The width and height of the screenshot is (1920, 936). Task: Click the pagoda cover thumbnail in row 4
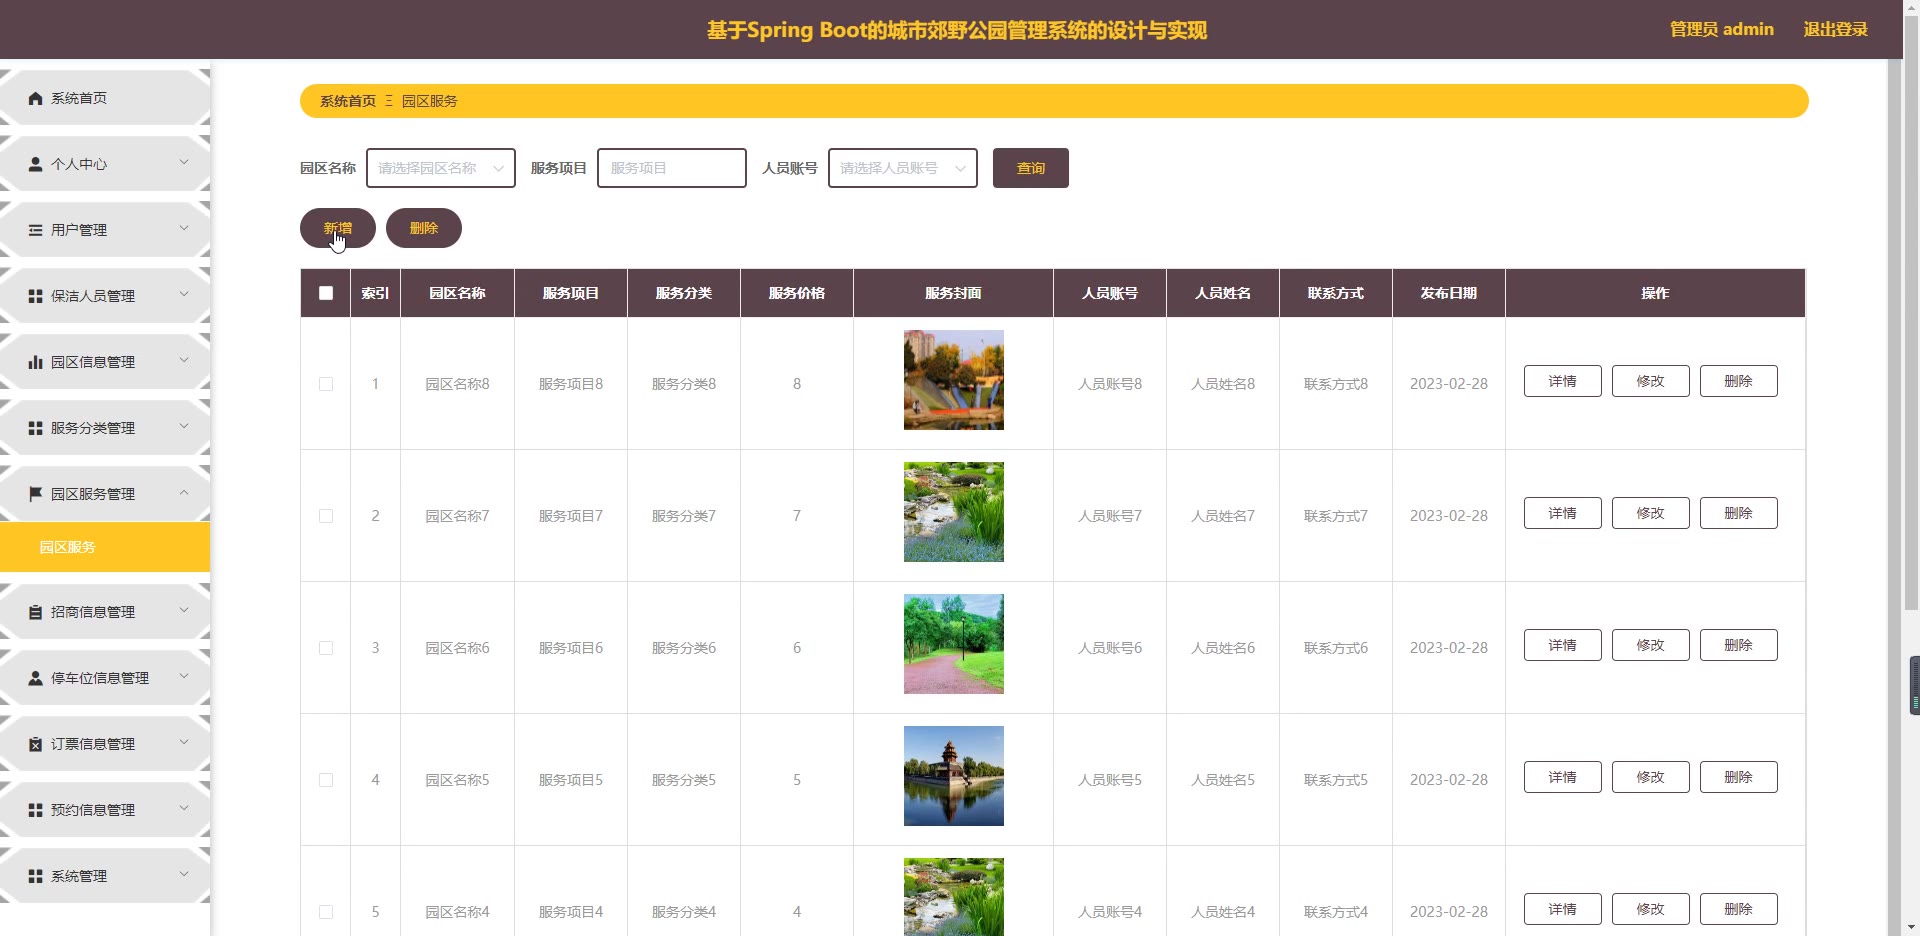(953, 776)
